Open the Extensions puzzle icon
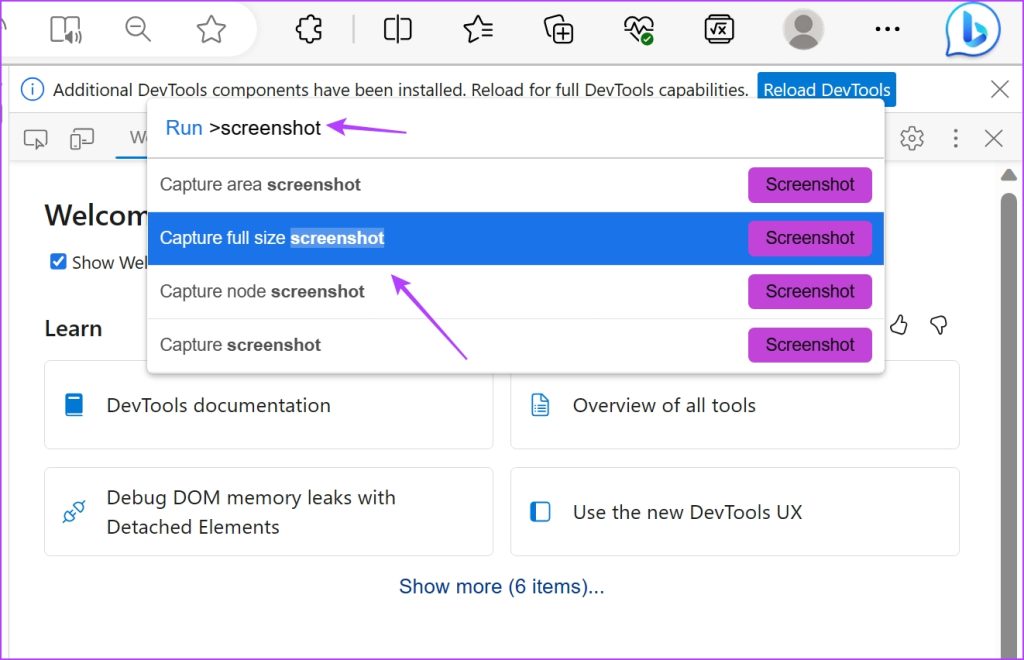This screenshot has width=1024, height=660. [x=308, y=29]
